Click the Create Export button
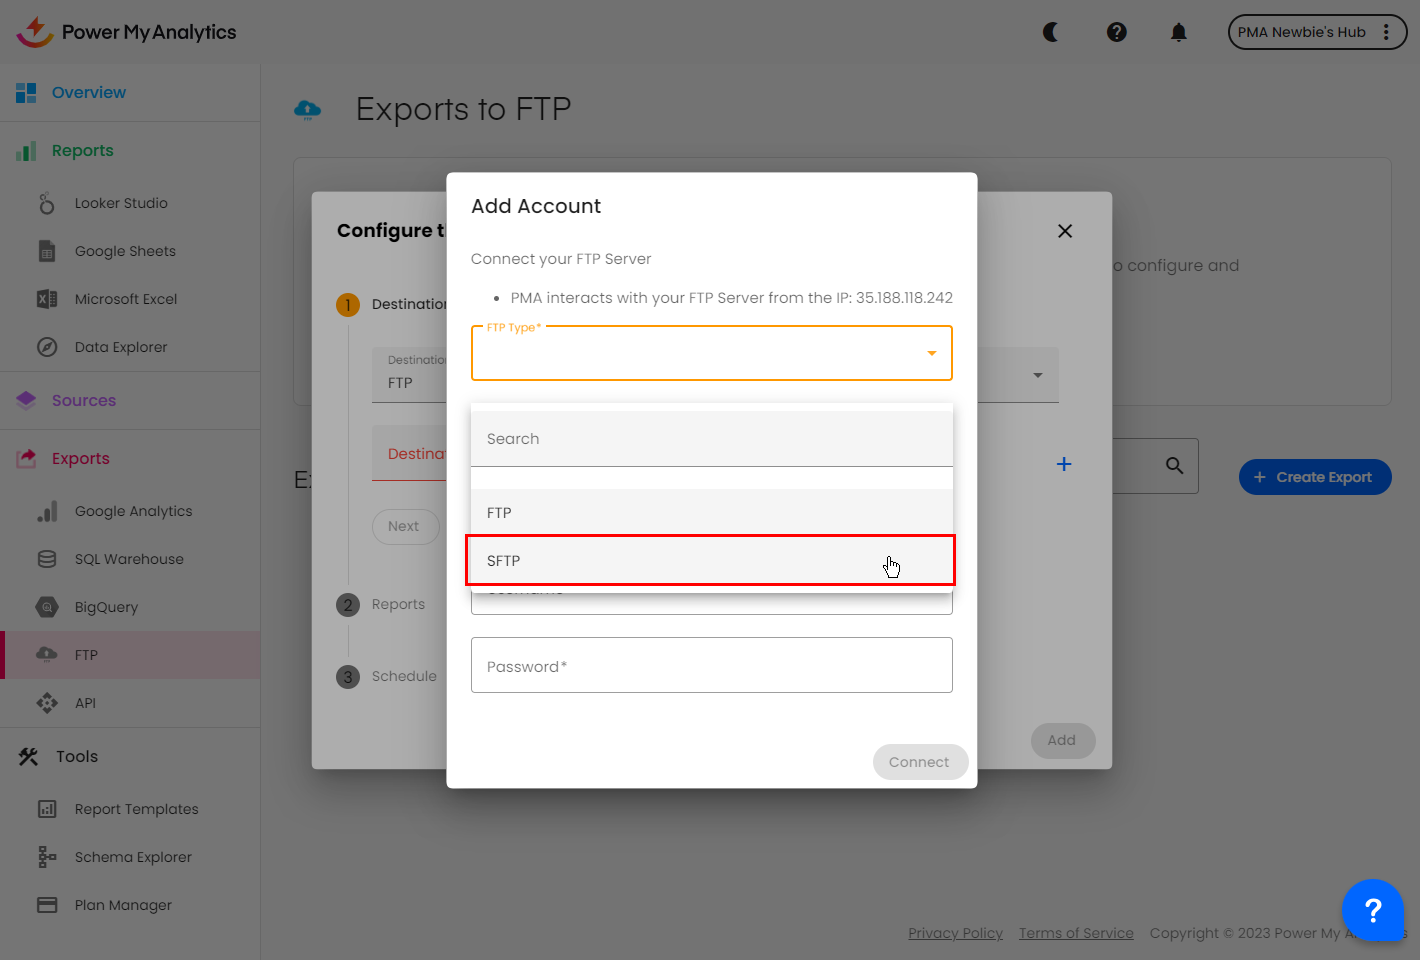The height and width of the screenshot is (960, 1420). coord(1314,477)
